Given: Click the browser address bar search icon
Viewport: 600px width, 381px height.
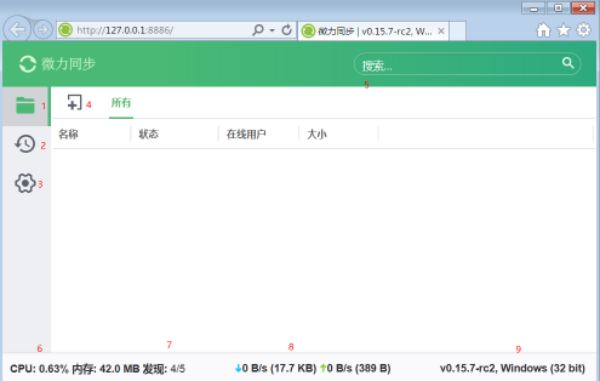Looking at the screenshot, I should [x=258, y=29].
